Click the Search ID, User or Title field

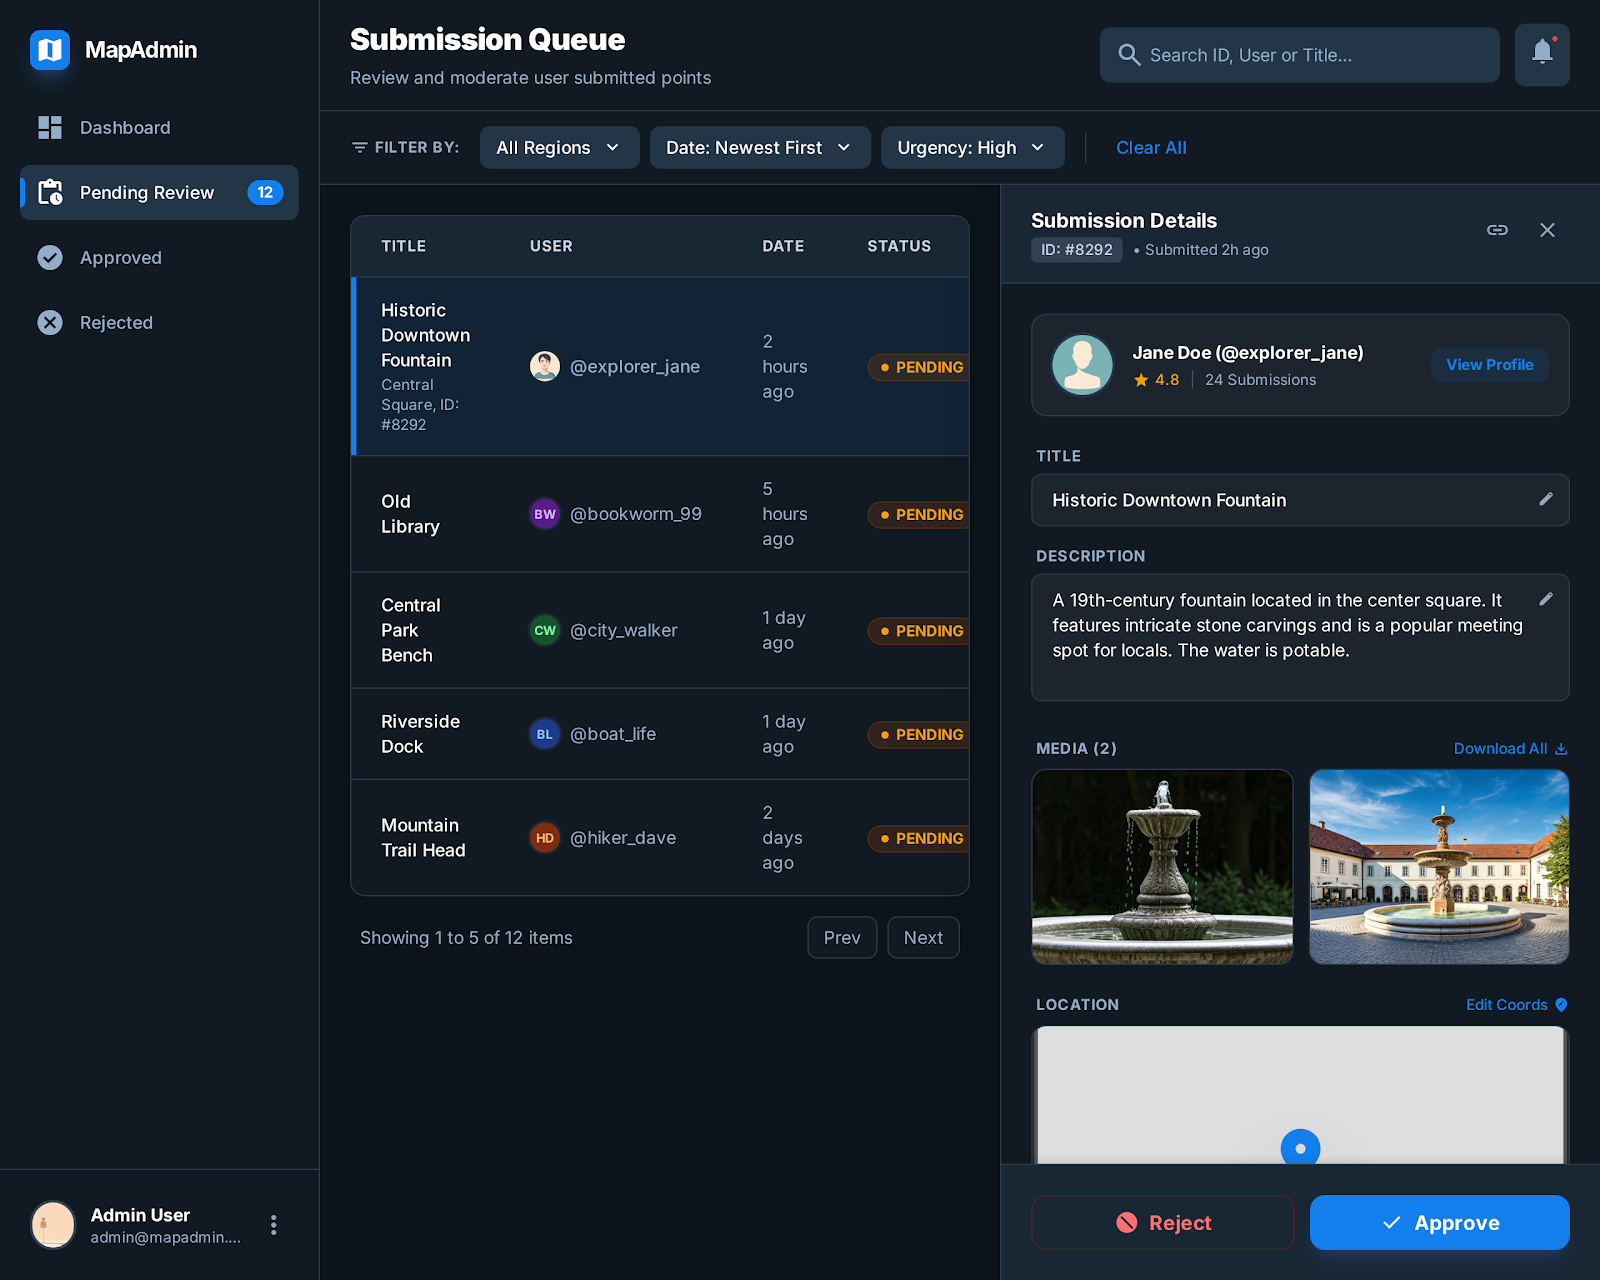1300,55
